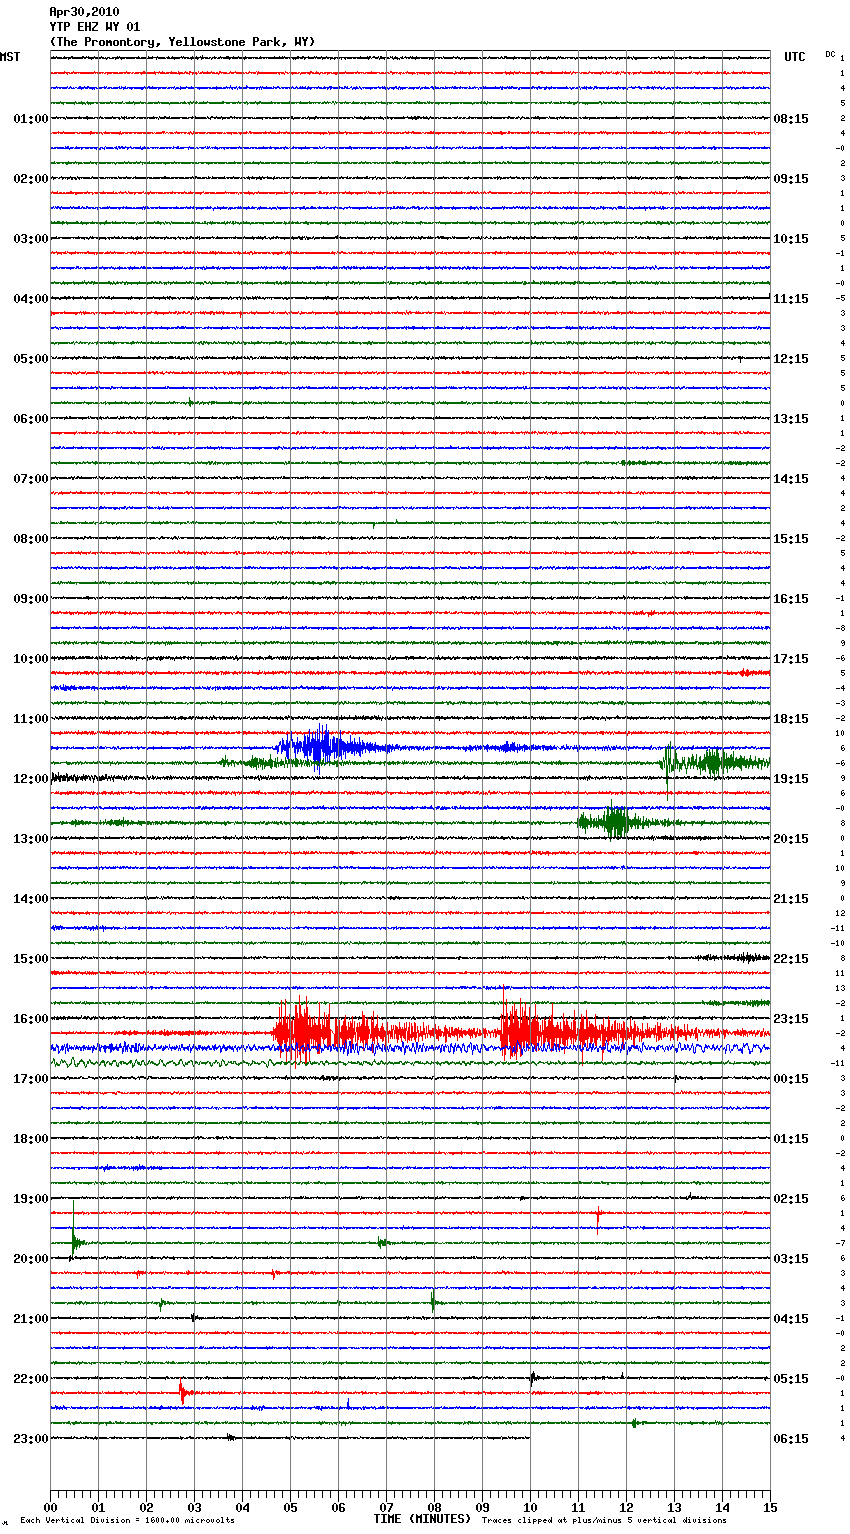The height and width of the screenshot is (1534, 850).
Task: Click the 09:15 UTC time label
Action: (791, 179)
